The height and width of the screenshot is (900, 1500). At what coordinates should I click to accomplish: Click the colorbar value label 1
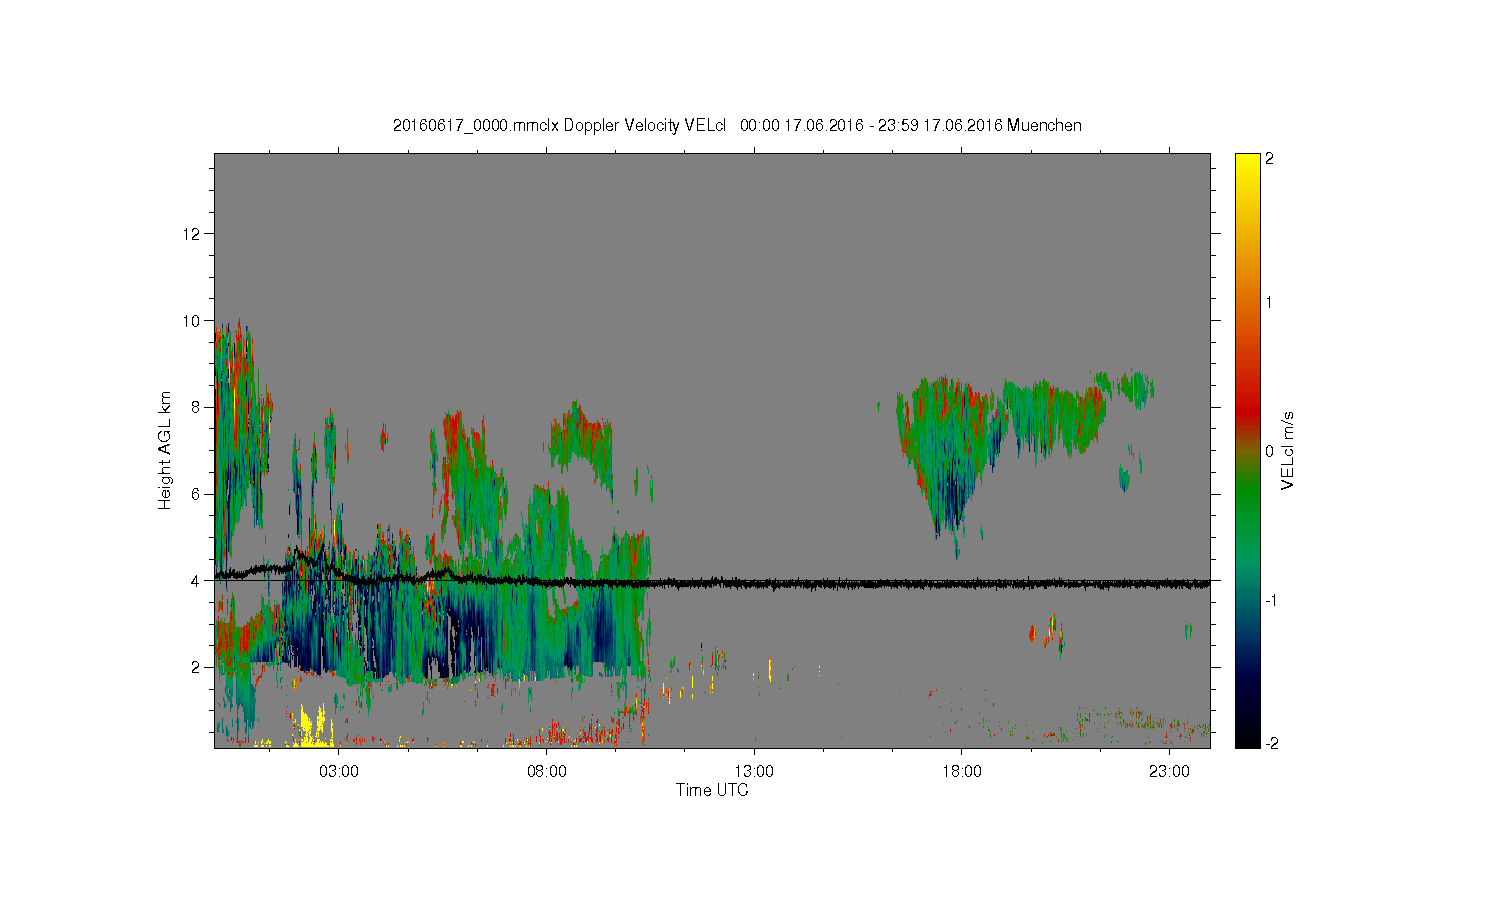pyautogui.click(x=1270, y=302)
